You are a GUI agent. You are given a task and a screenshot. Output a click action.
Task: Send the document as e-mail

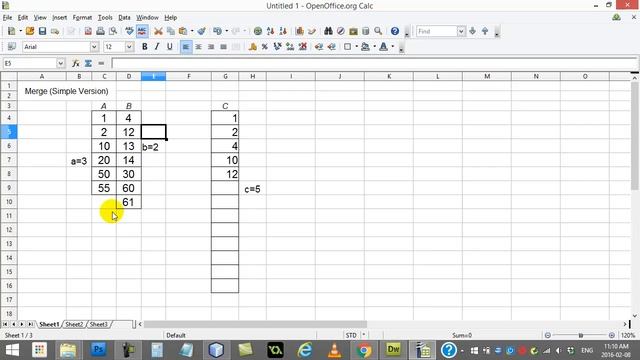[x=55, y=31]
